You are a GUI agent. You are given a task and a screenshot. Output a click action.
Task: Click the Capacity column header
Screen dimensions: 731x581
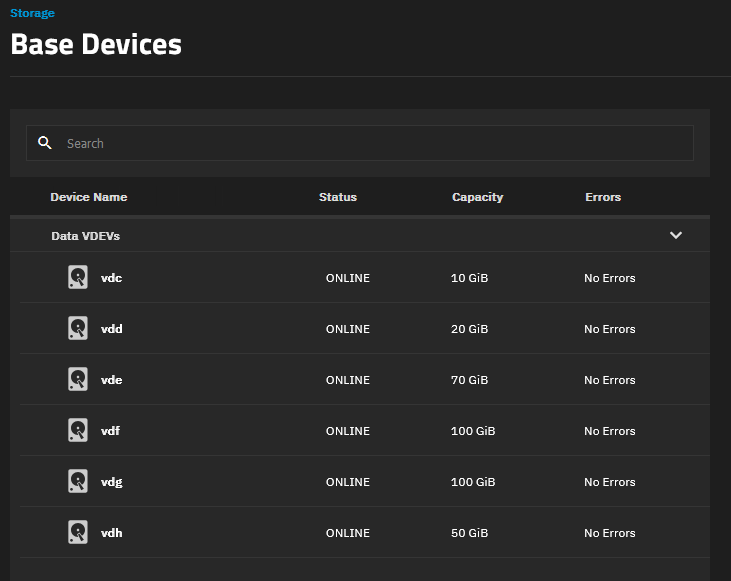[477, 197]
